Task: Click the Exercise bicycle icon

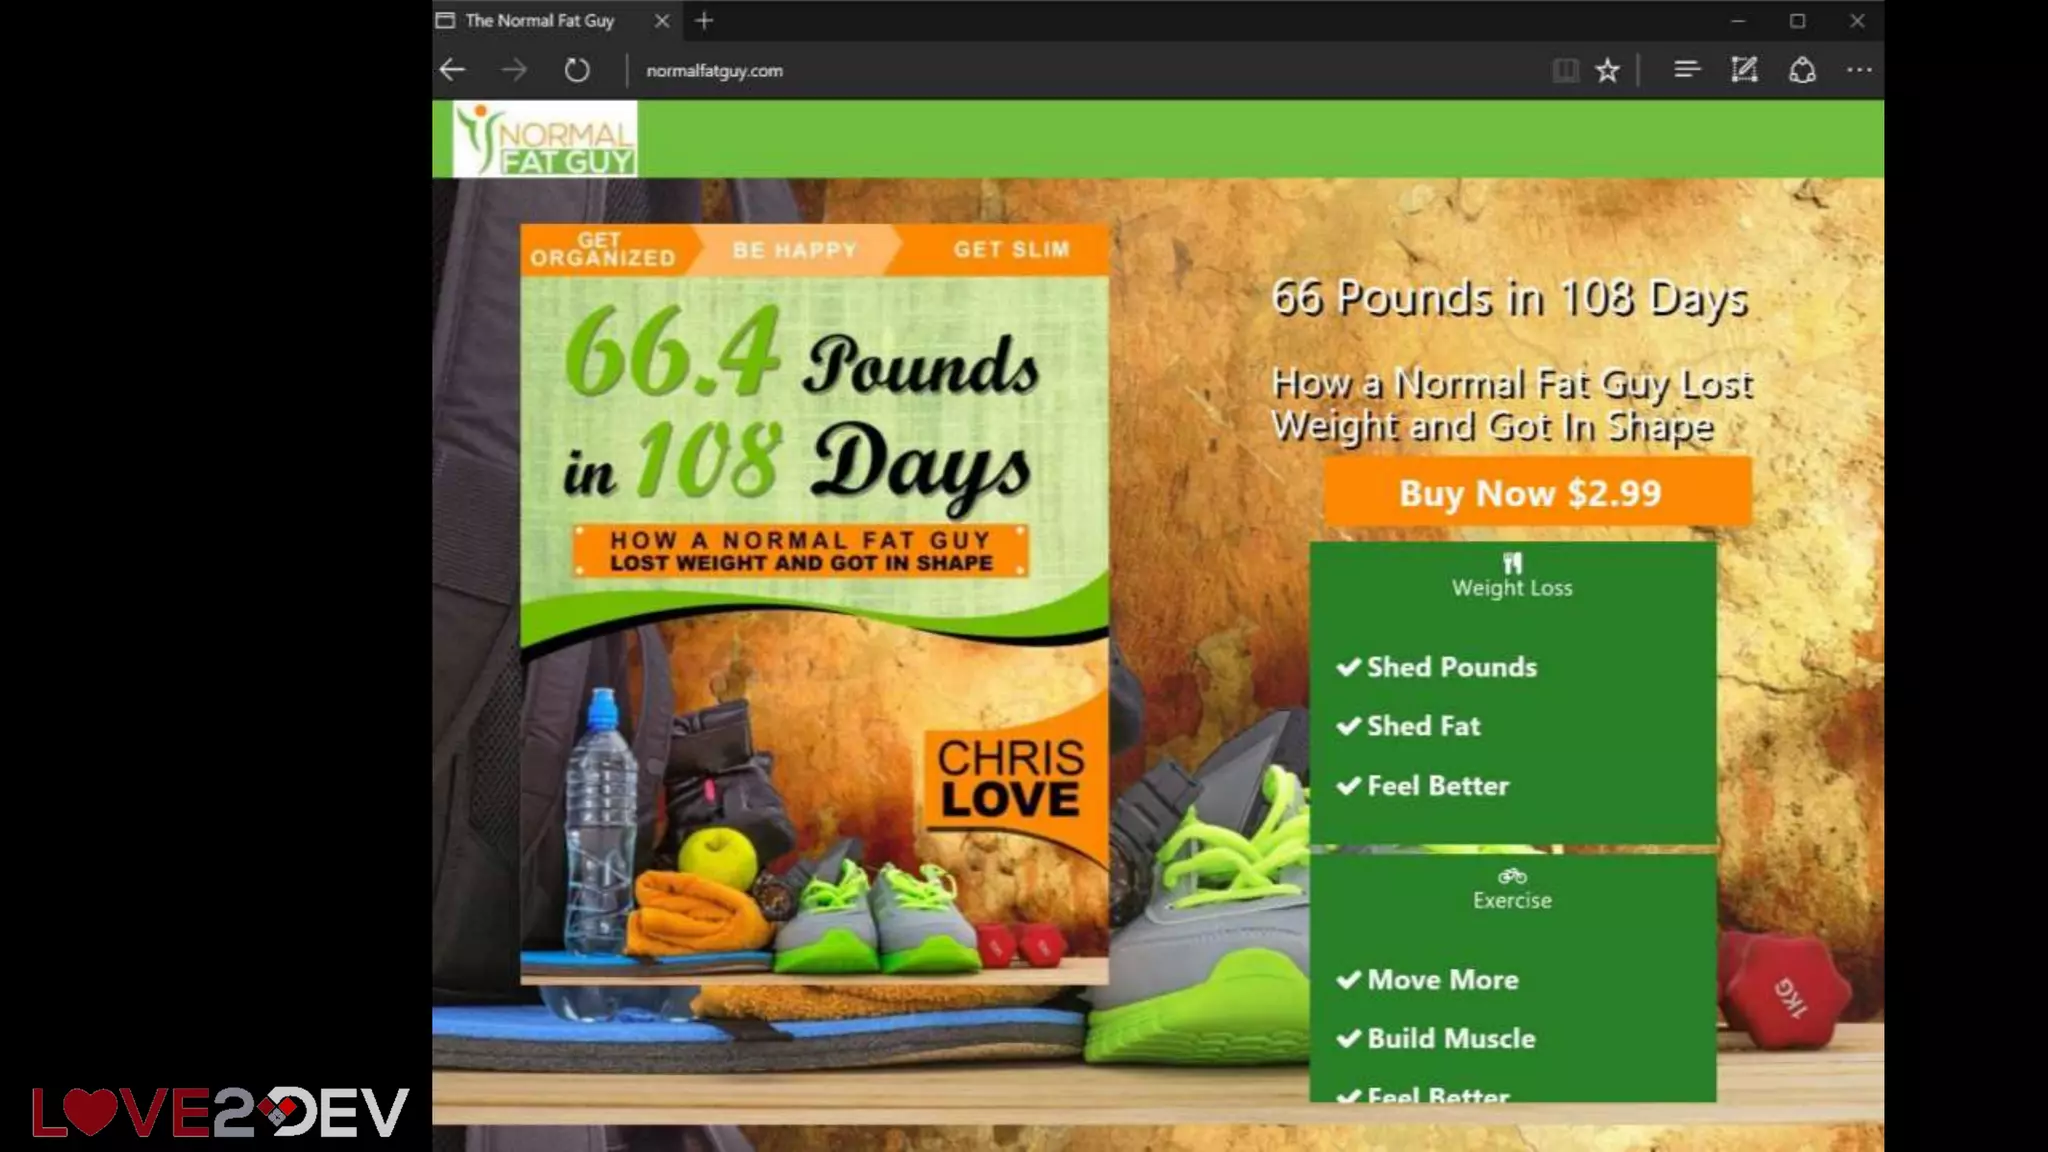Action: pos(1512,876)
